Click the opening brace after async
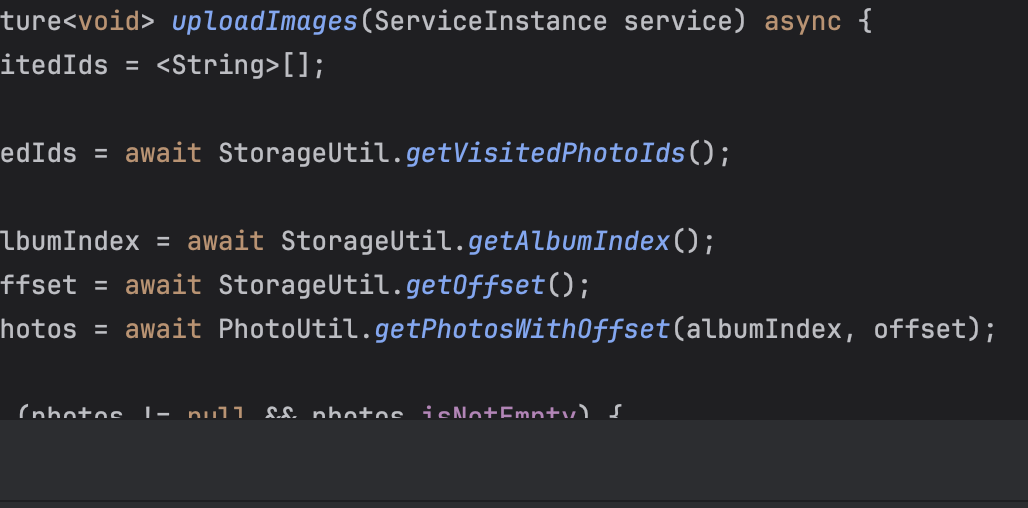 point(865,21)
